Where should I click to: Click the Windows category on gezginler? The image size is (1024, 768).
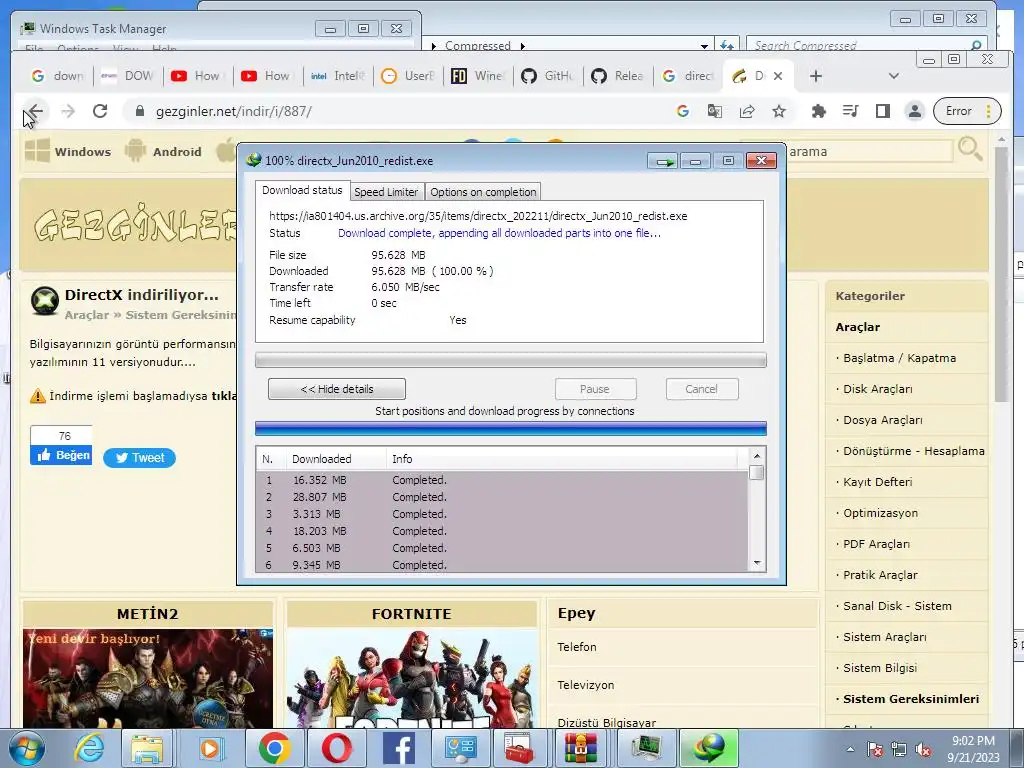68,151
